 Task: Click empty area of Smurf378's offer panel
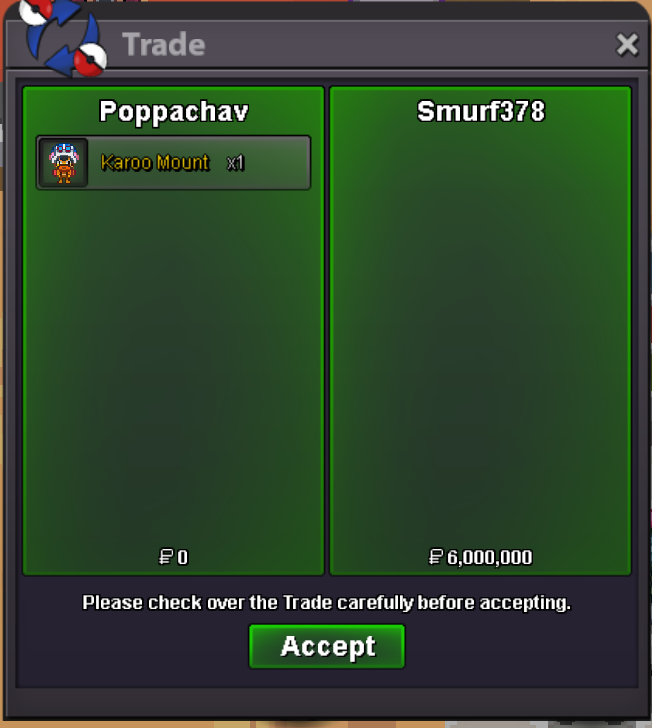tap(481, 334)
